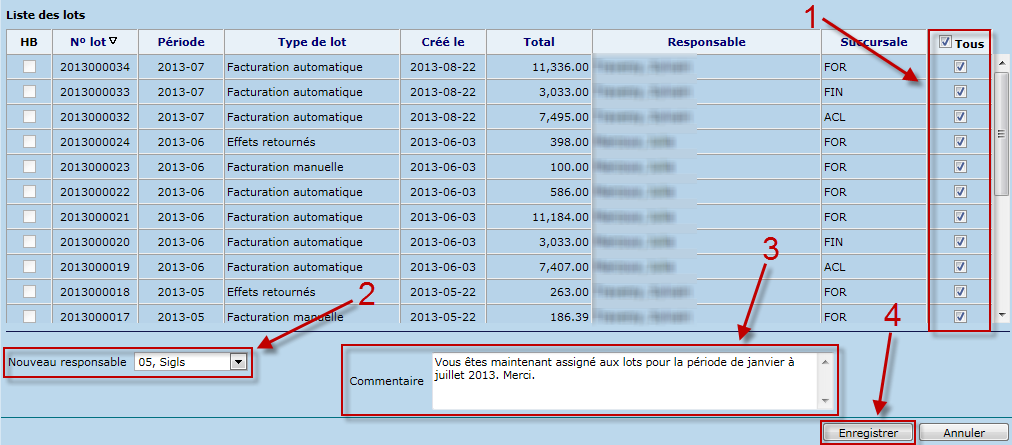Sort by the Période column header

181,42
